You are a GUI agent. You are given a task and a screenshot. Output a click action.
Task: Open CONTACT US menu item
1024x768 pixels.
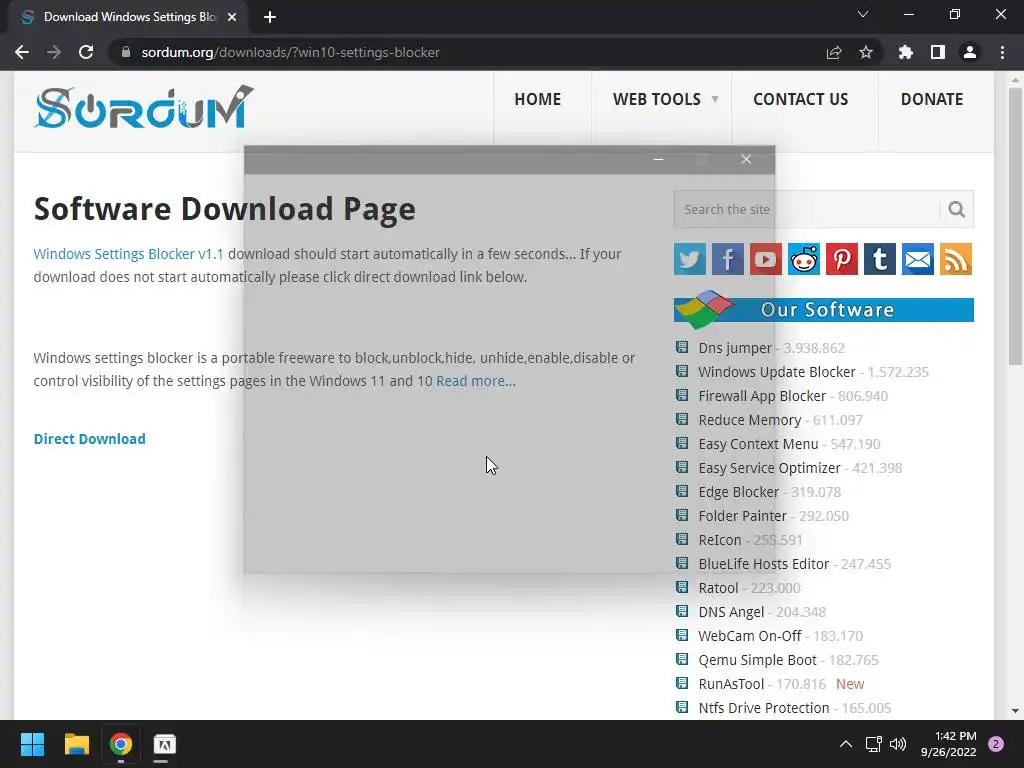[x=801, y=99]
